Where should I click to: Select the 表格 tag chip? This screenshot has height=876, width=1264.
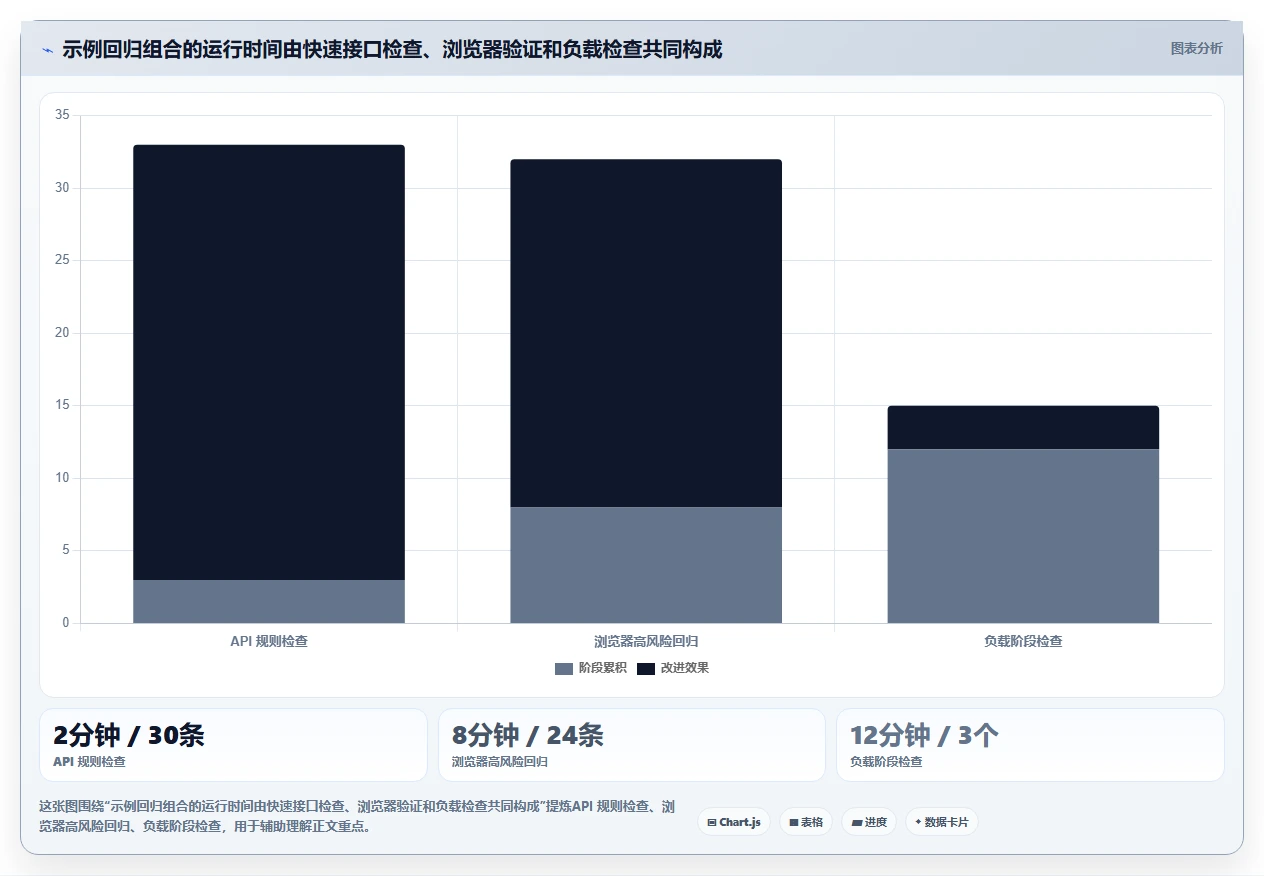(x=806, y=822)
